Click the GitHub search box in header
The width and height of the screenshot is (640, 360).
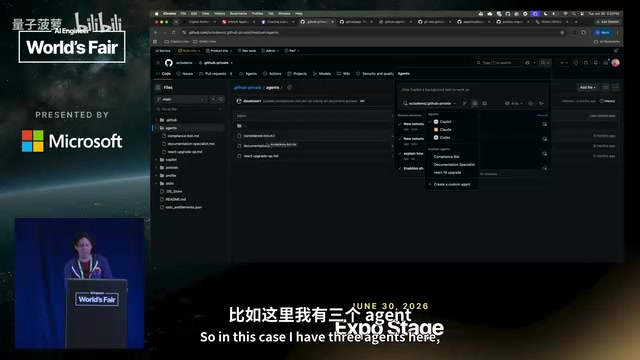click(x=498, y=63)
